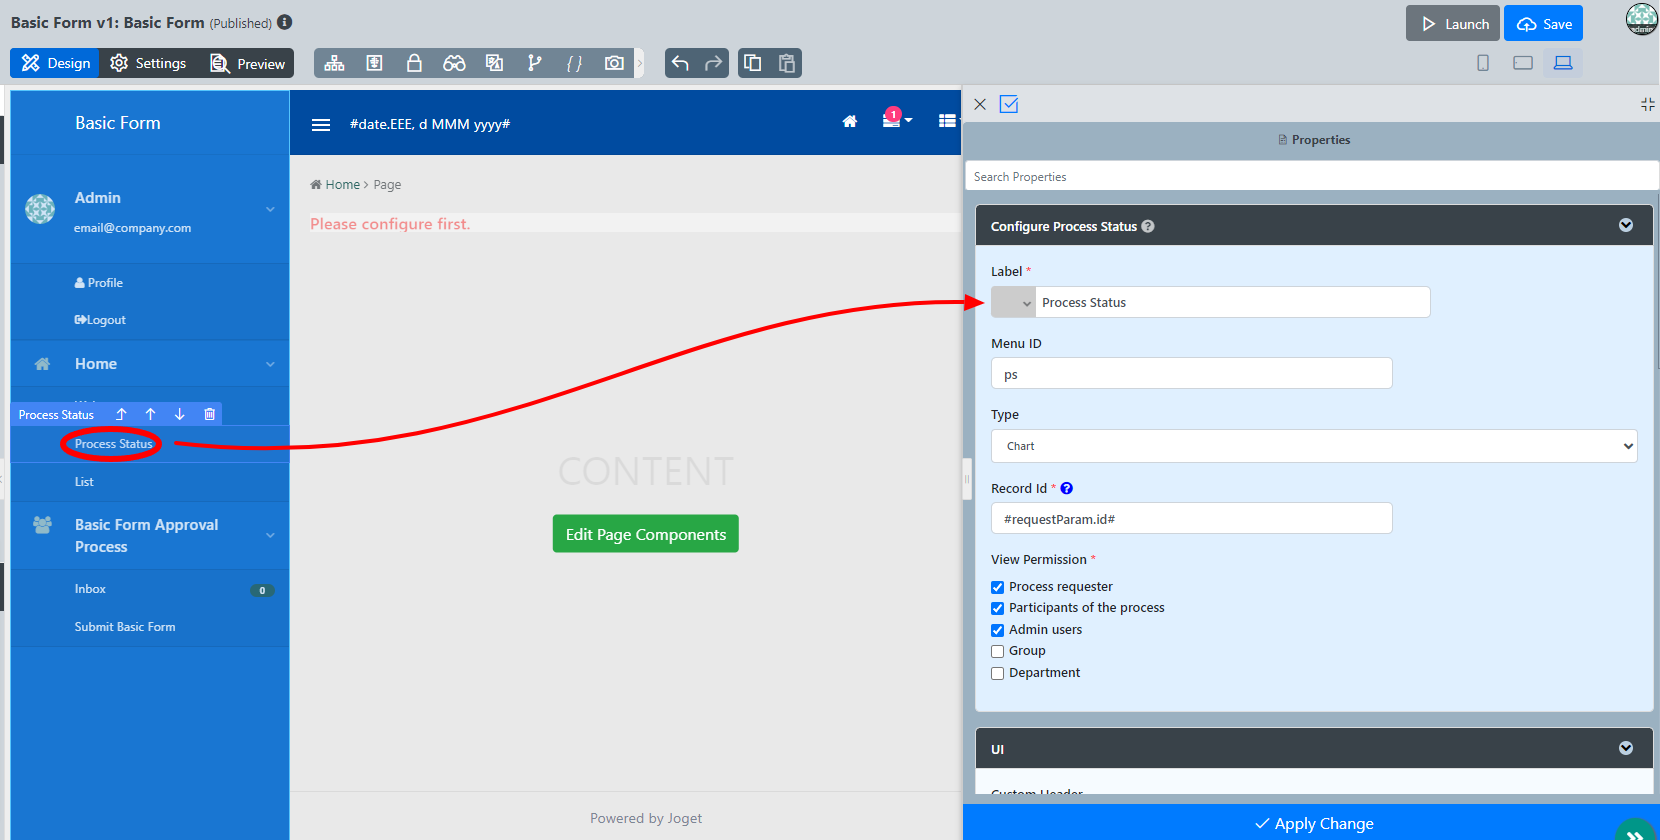This screenshot has height=840, width=1660.
Task: Click the user avatar in top right
Action: pos(1641,19)
